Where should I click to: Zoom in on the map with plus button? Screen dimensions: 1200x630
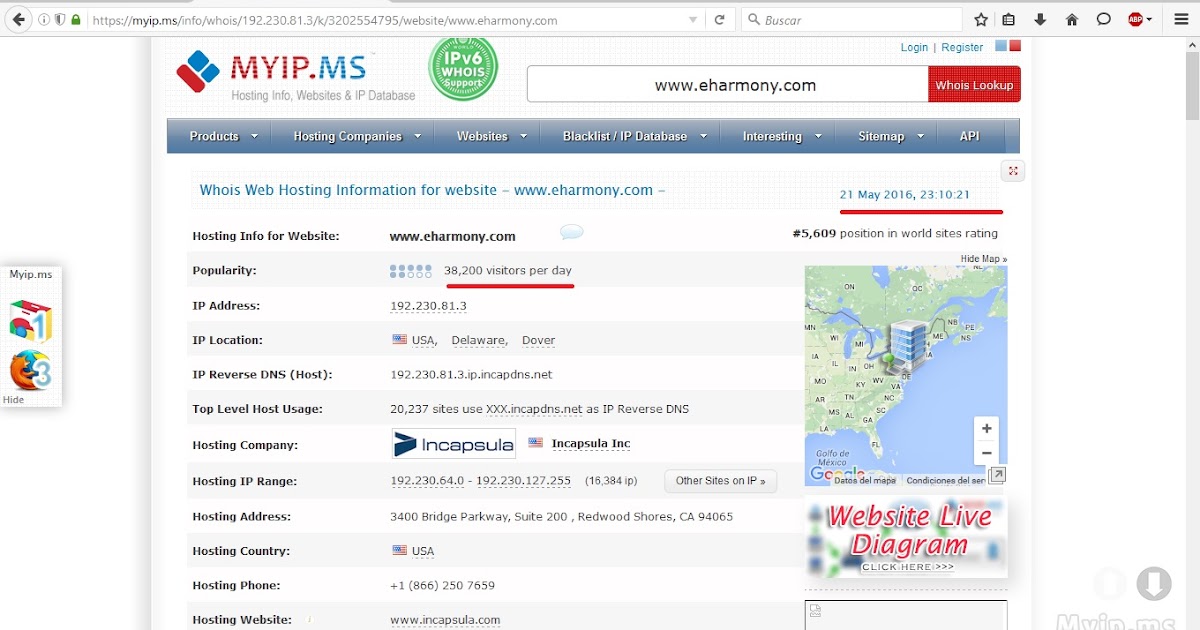coord(986,428)
